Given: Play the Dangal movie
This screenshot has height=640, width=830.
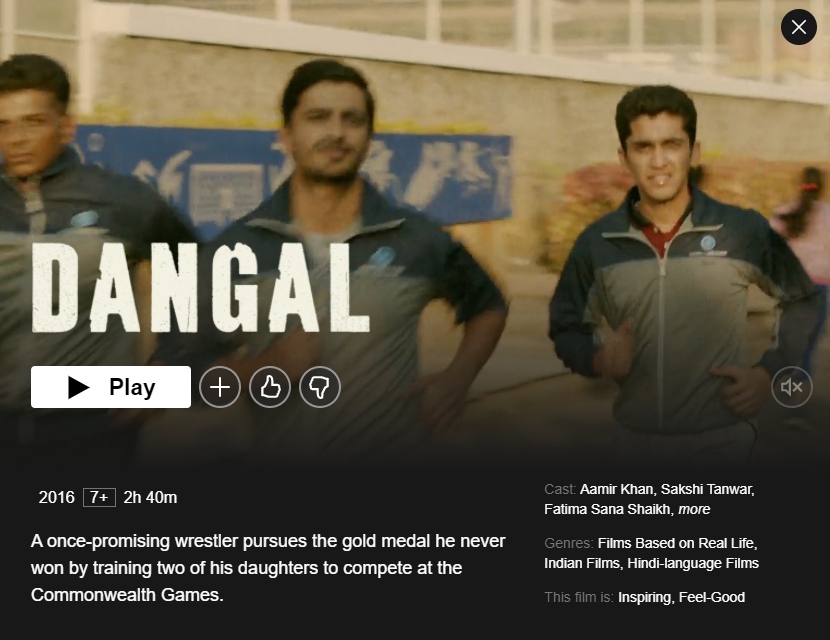Looking at the screenshot, I should (x=111, y=387).
